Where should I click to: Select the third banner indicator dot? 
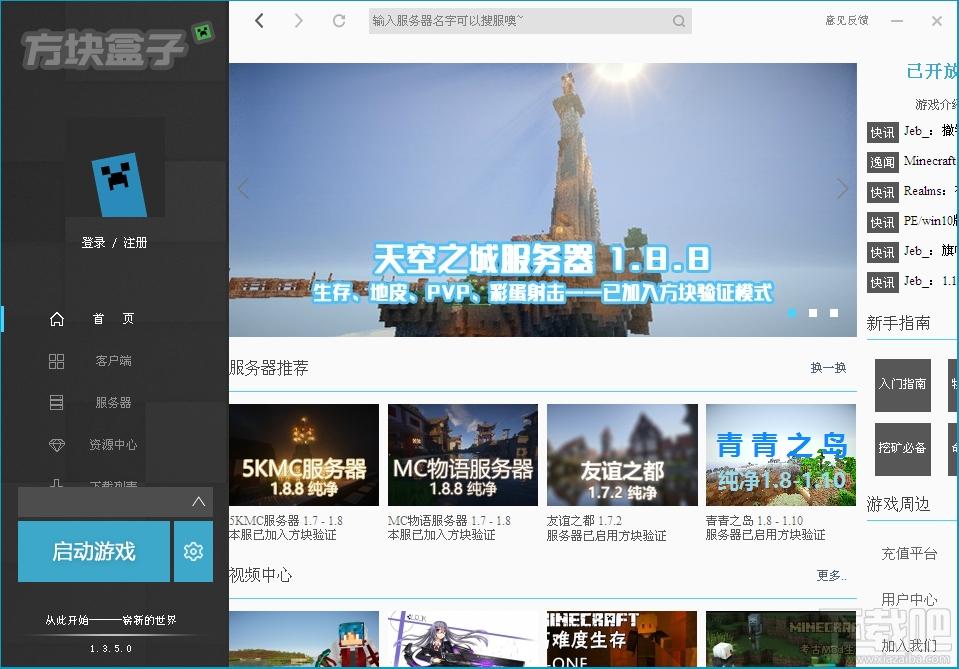pos(834,313)
